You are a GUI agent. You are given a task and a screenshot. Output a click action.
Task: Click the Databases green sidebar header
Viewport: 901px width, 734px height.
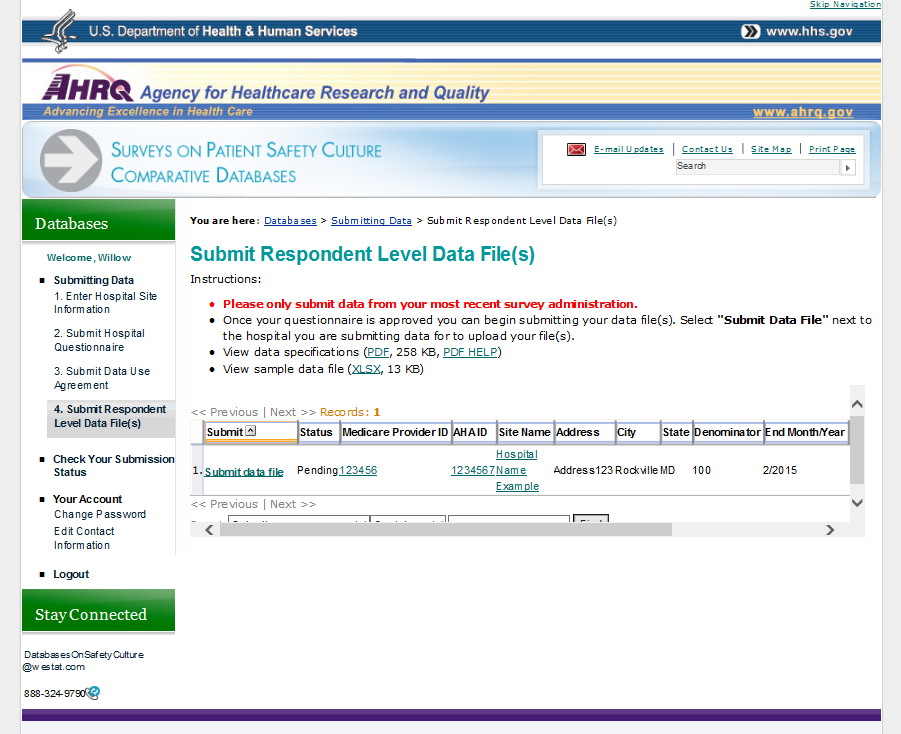click(98, 220)
